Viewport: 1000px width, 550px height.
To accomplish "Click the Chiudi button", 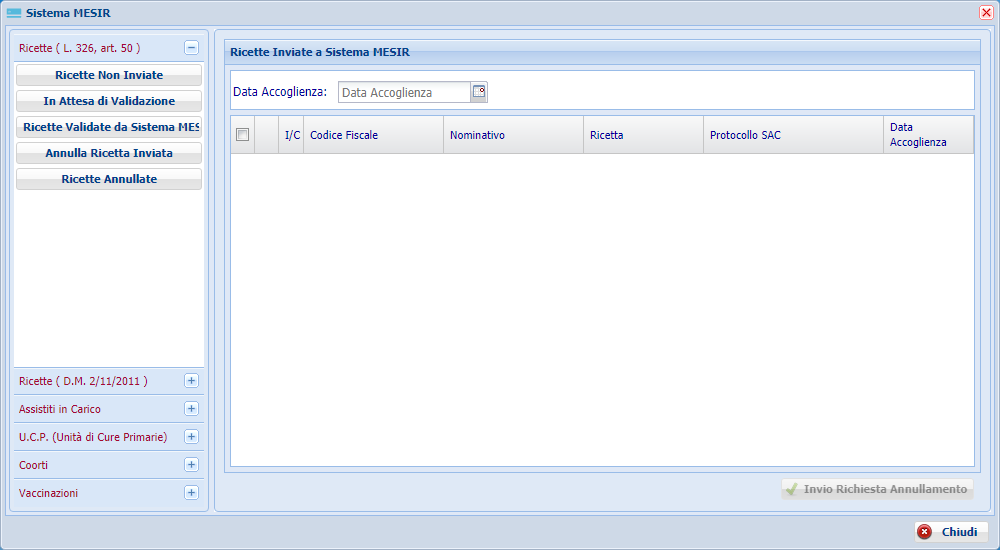I will 951,532.
